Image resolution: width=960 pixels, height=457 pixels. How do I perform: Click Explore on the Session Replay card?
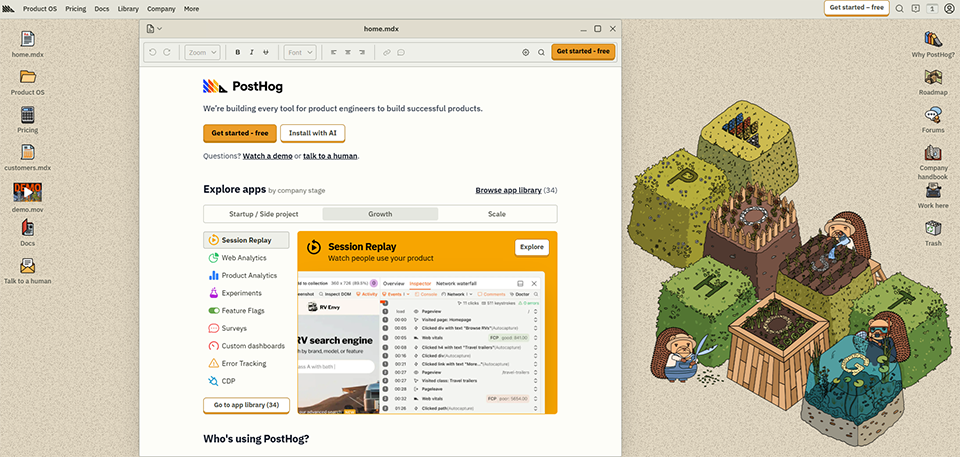click(x=532, y=247)
